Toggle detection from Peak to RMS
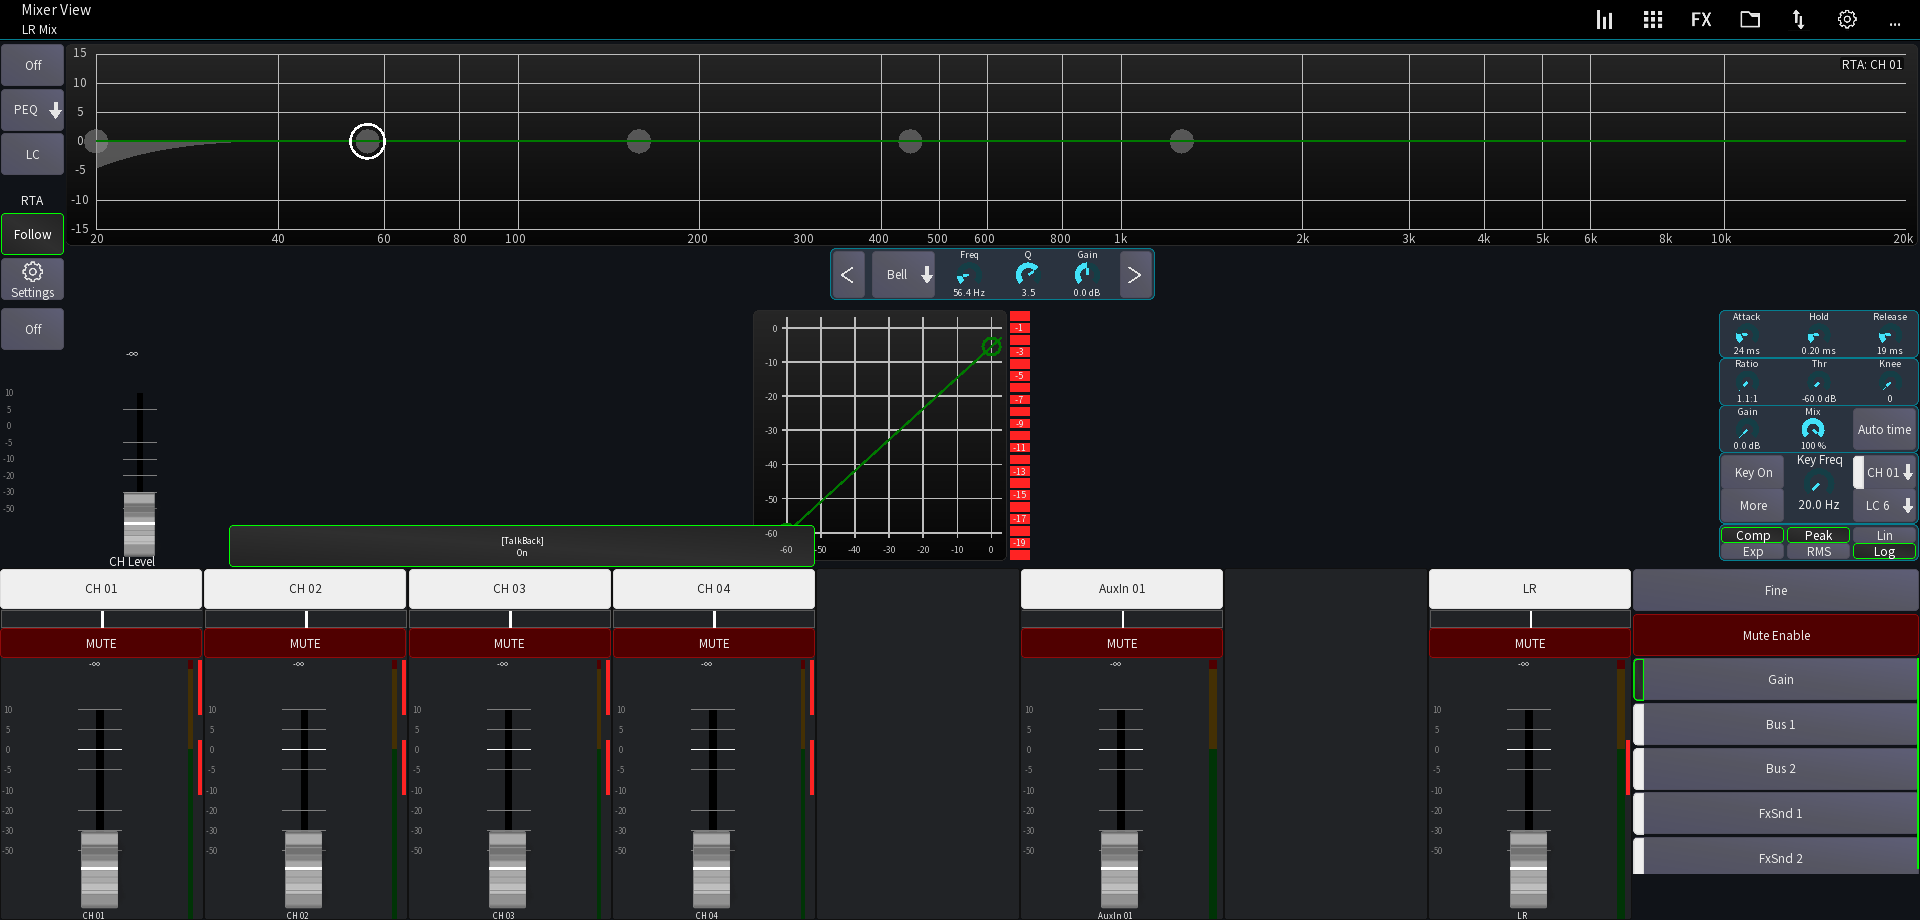This screenshot has height=920, width=1920. [1817, 551]
